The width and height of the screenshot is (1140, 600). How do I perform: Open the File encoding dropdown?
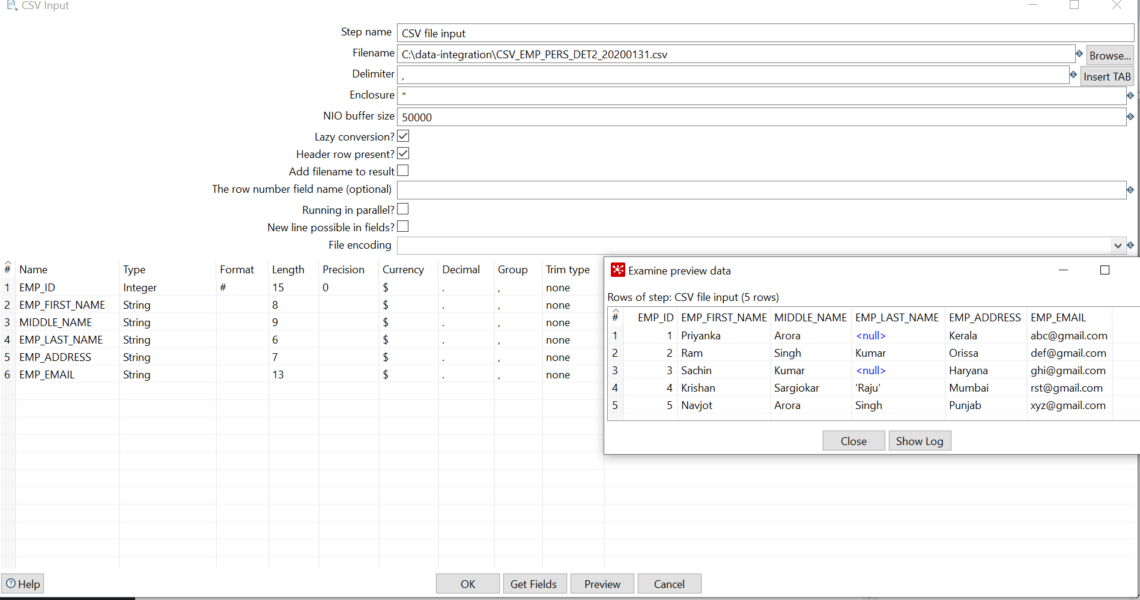[1119, 245]
